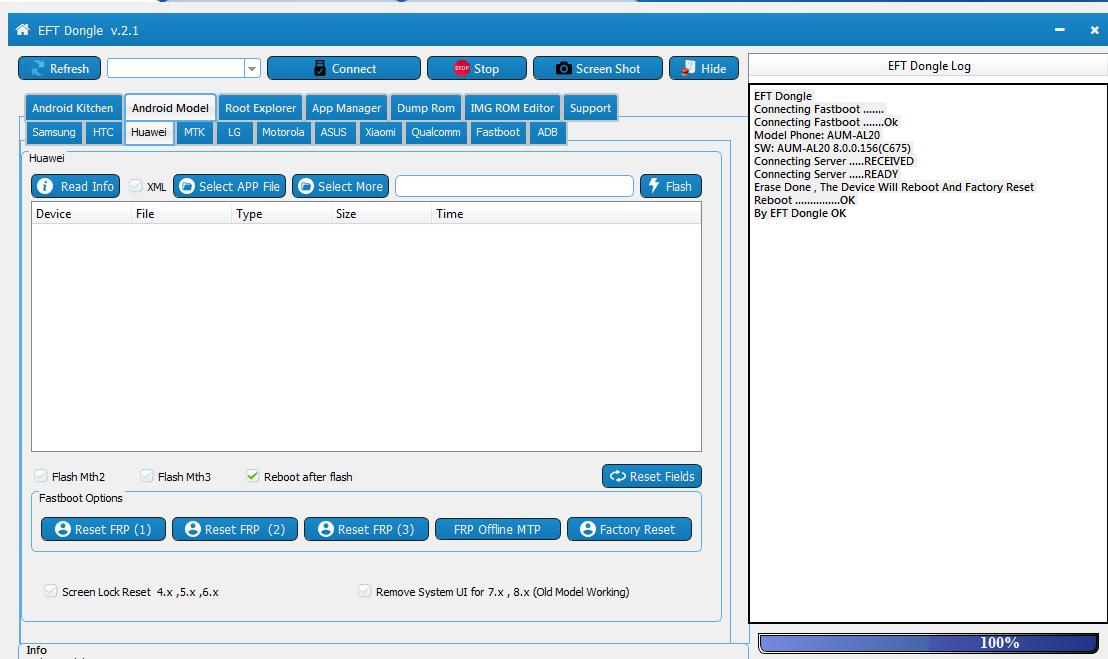Select the MTK tab
1108x659 pixels.
194,132
